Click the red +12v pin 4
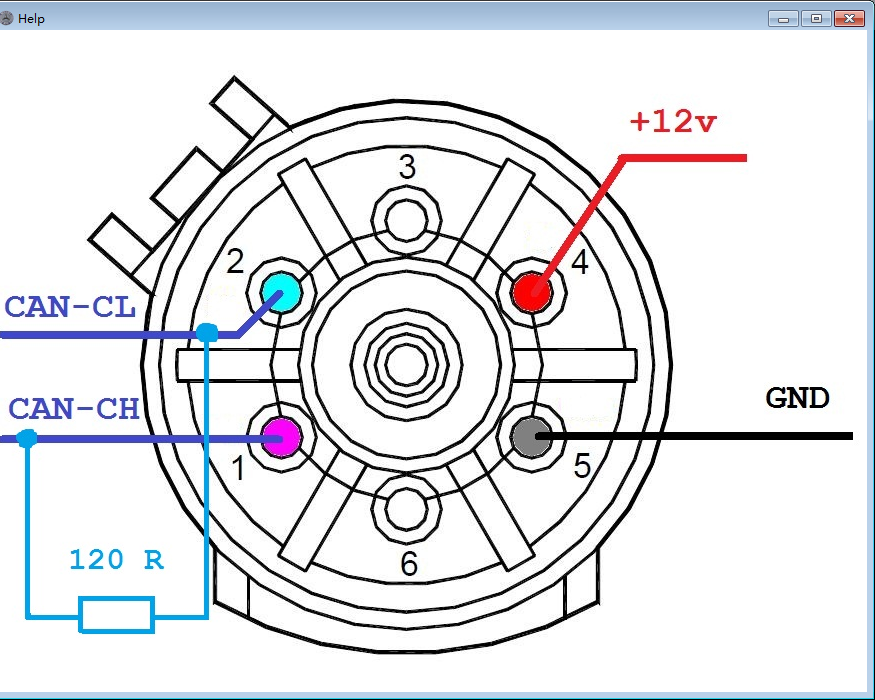Screen dimensions: 875x700 point(531,291)
